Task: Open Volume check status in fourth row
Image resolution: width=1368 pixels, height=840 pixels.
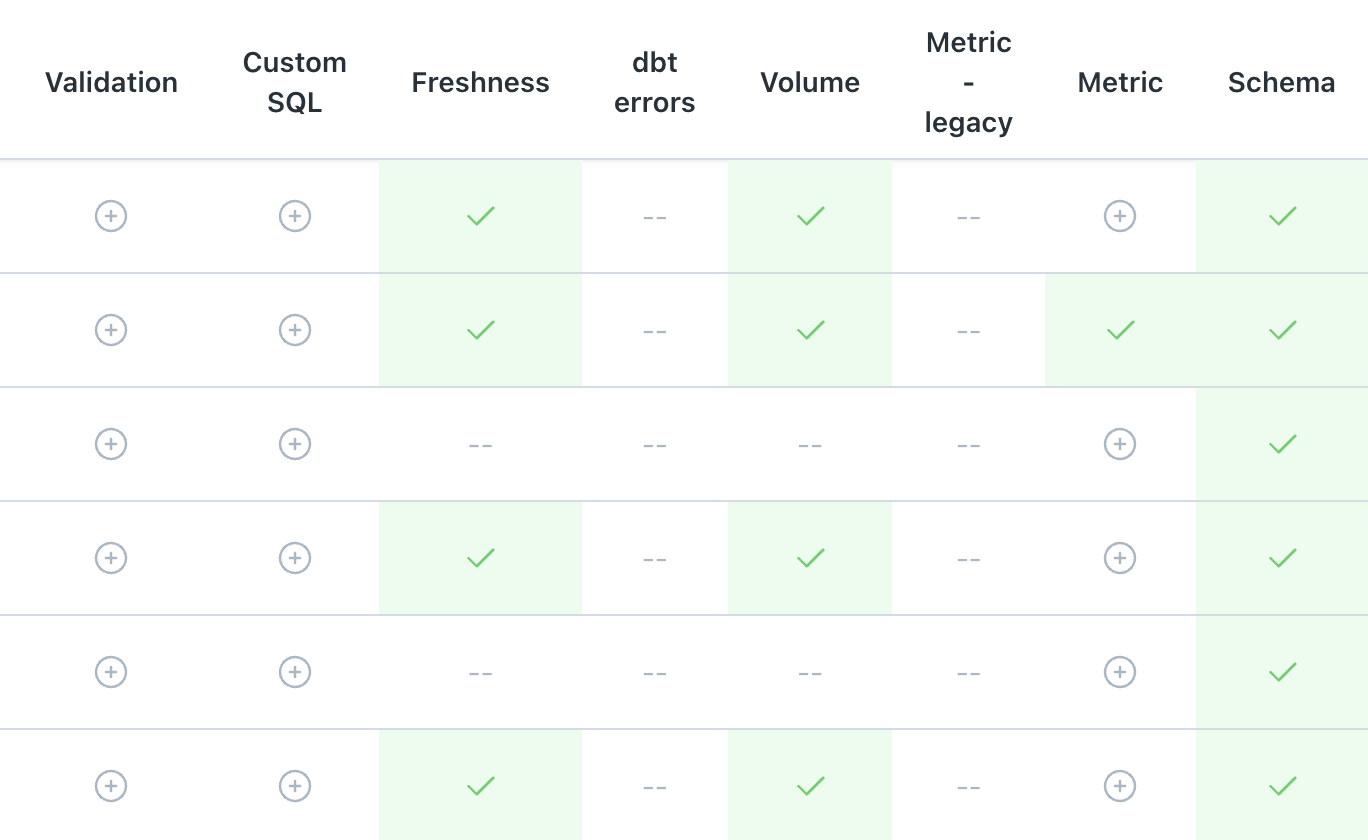Action: (x=810, y=558)
